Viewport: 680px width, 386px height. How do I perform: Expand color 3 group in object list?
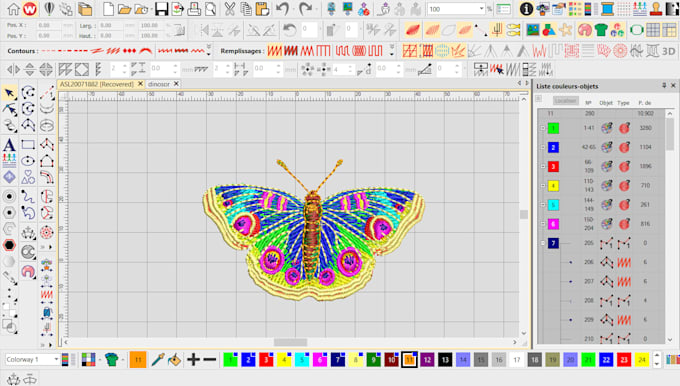pos(543,167)
